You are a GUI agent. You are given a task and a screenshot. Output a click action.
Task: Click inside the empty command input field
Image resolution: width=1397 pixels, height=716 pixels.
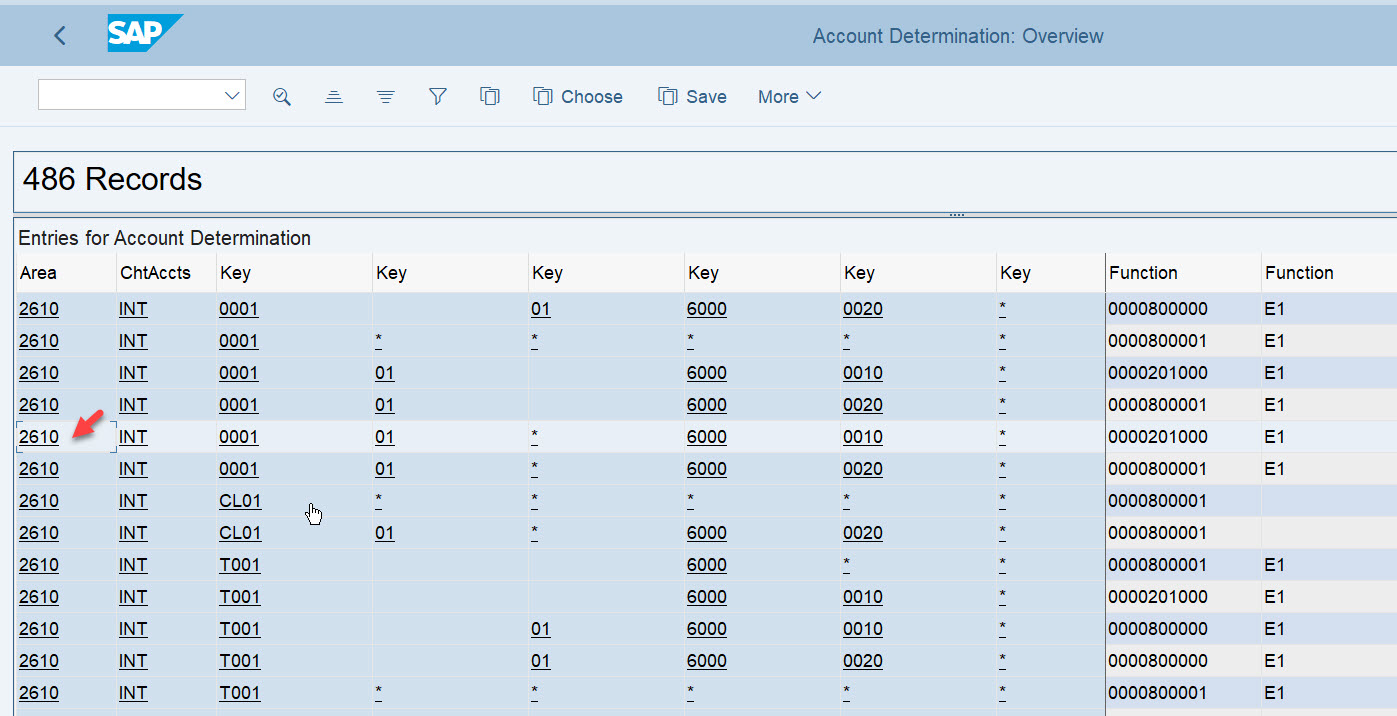click(x=130, y=94)
